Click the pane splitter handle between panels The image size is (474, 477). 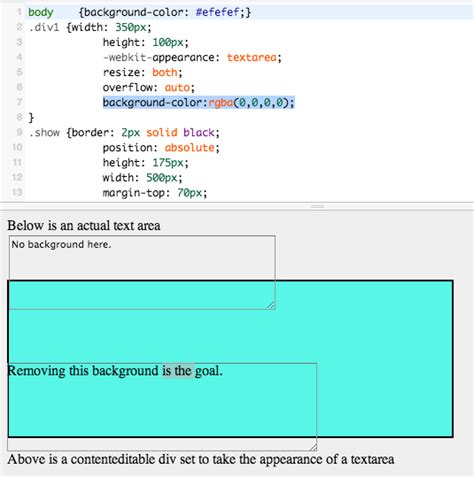(x=317, y=206)
